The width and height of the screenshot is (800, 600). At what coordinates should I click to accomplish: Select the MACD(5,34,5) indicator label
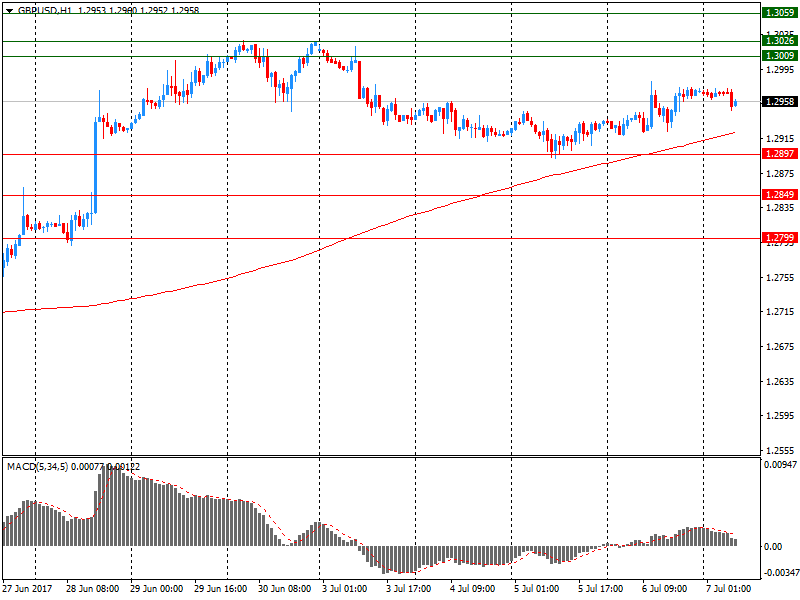[x=37, y=466]
